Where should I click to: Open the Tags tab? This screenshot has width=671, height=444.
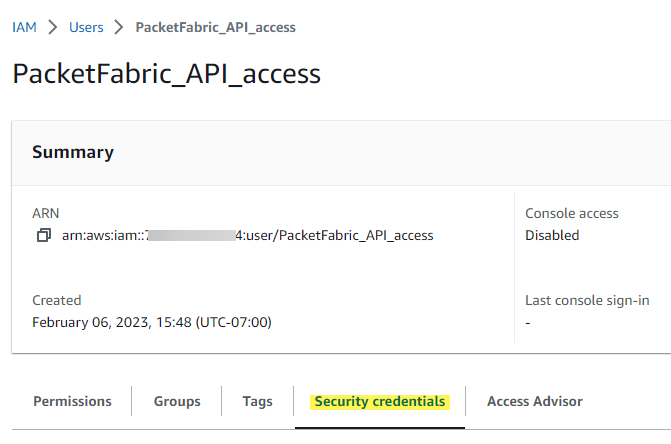click(x=258, y=401)
